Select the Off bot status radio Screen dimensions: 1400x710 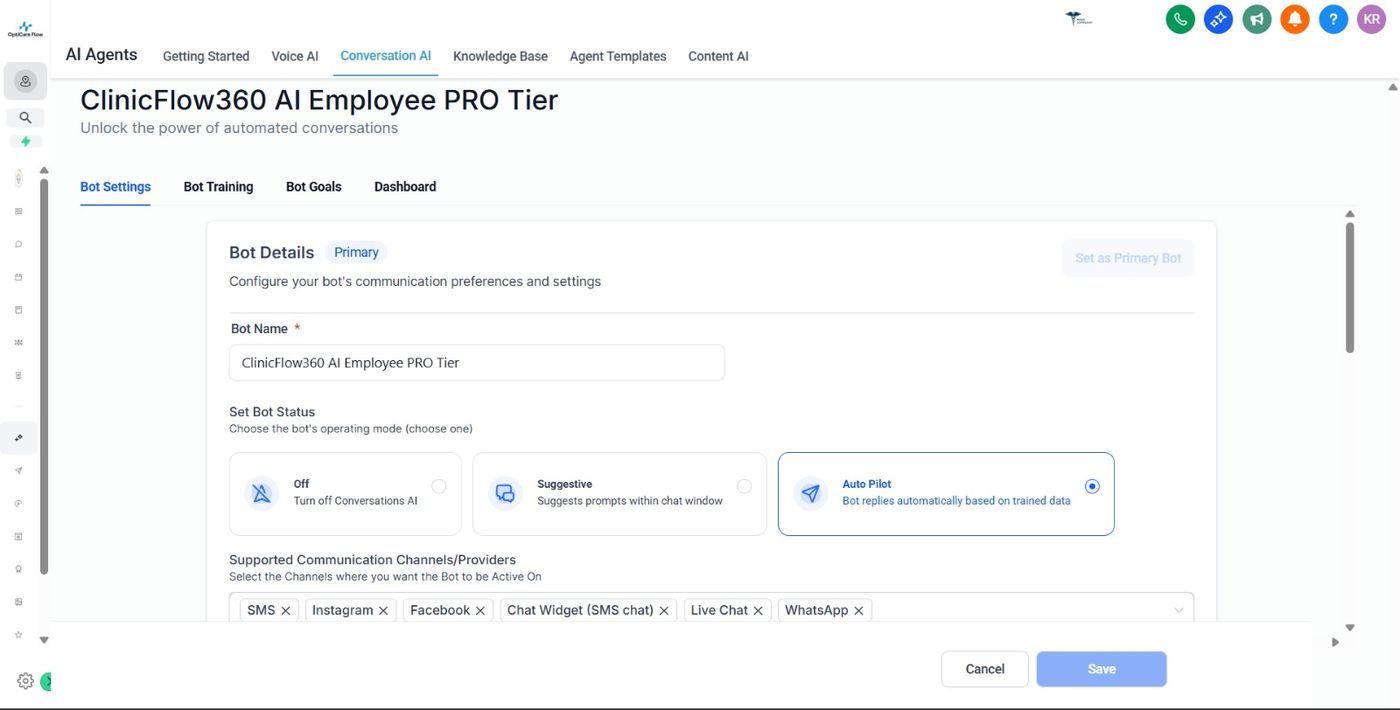439,486
